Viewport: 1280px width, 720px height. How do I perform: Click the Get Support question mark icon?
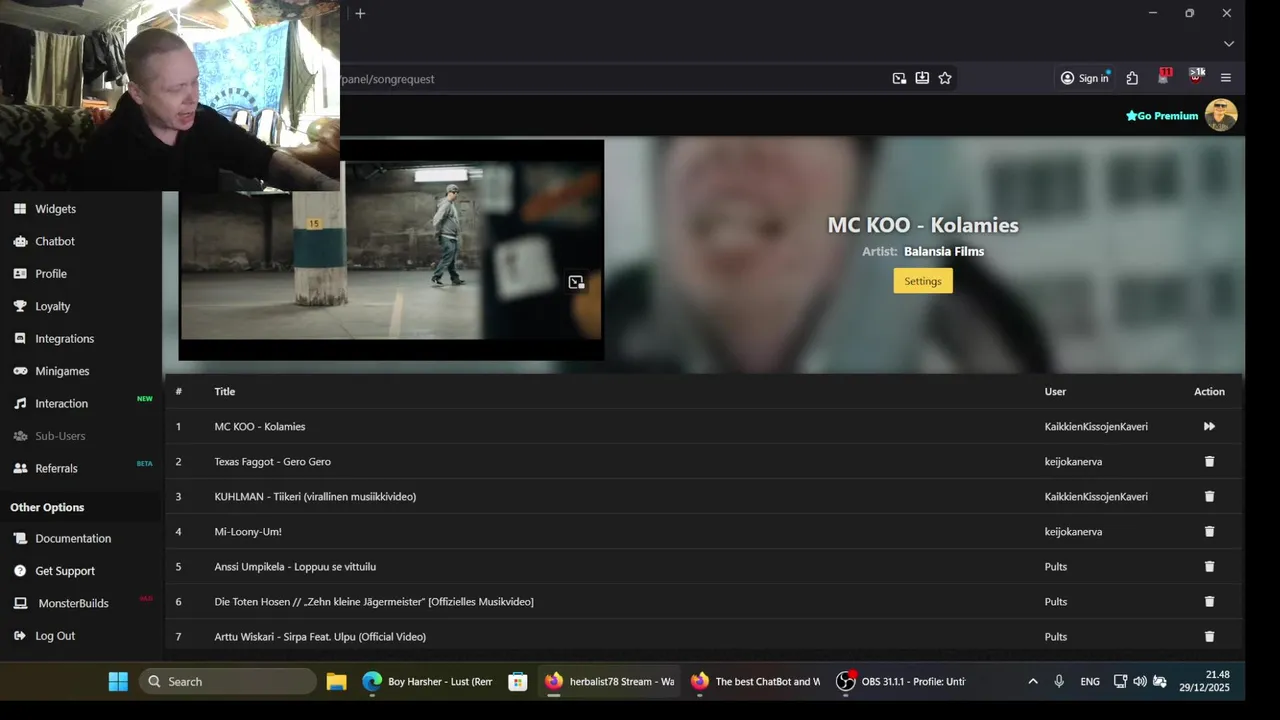(x=20, y=571)
